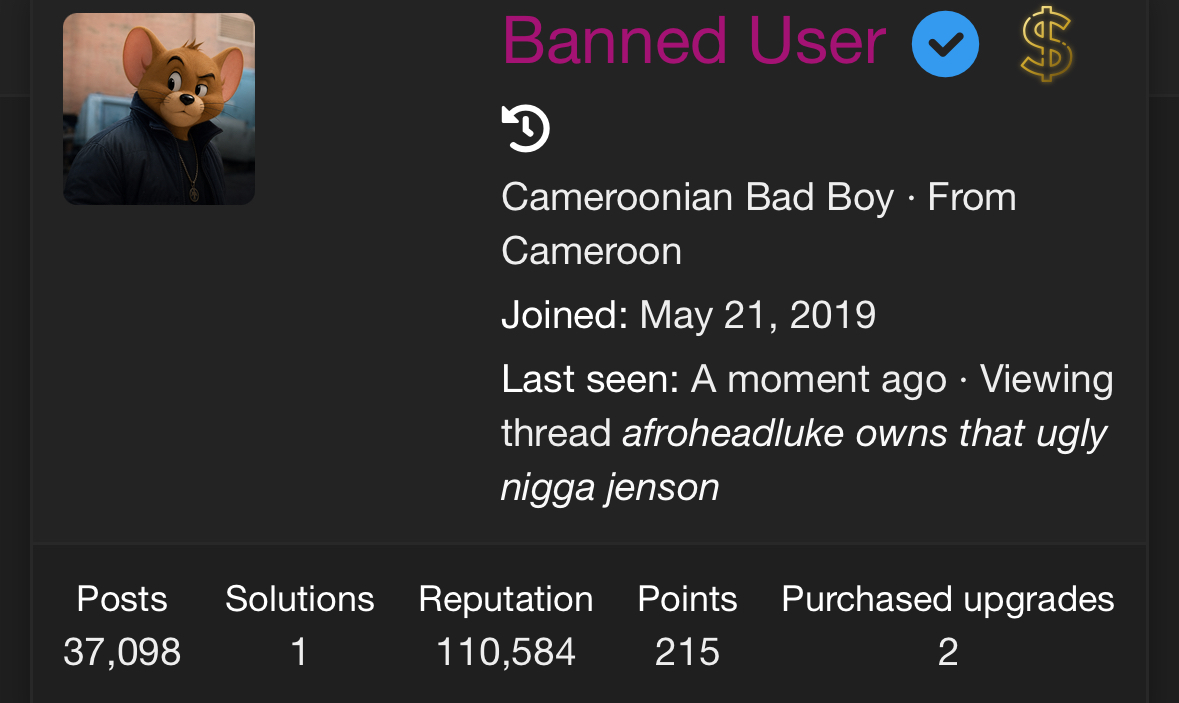
Task: Open the username history clock icon
Action: pos(526,129)
